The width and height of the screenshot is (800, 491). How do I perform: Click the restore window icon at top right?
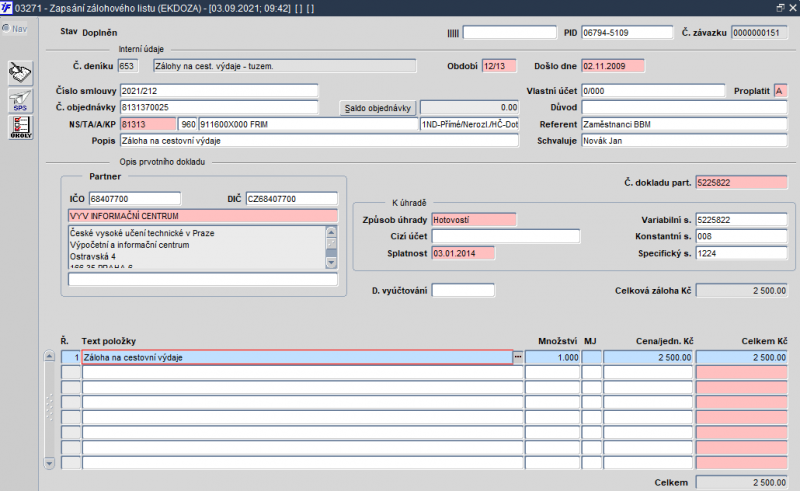pos(779,7)
